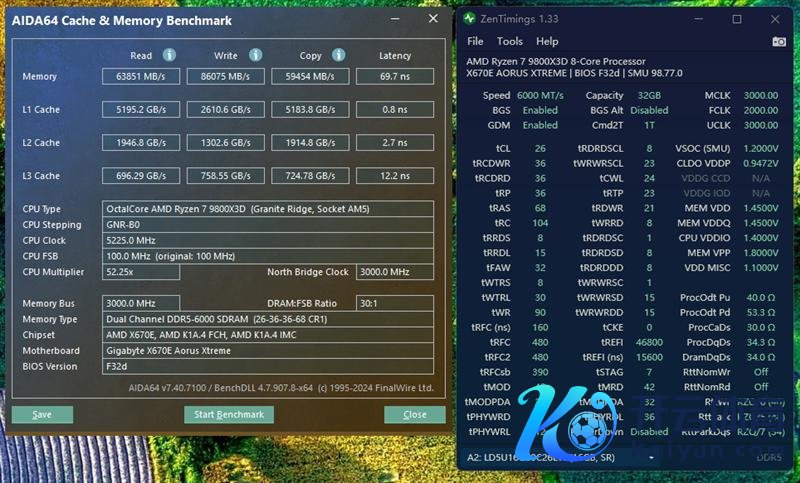The width and height of the screenshot is (800, 483).
Task: Open the Help menu in ZenTimings
Action: [547, 41]
